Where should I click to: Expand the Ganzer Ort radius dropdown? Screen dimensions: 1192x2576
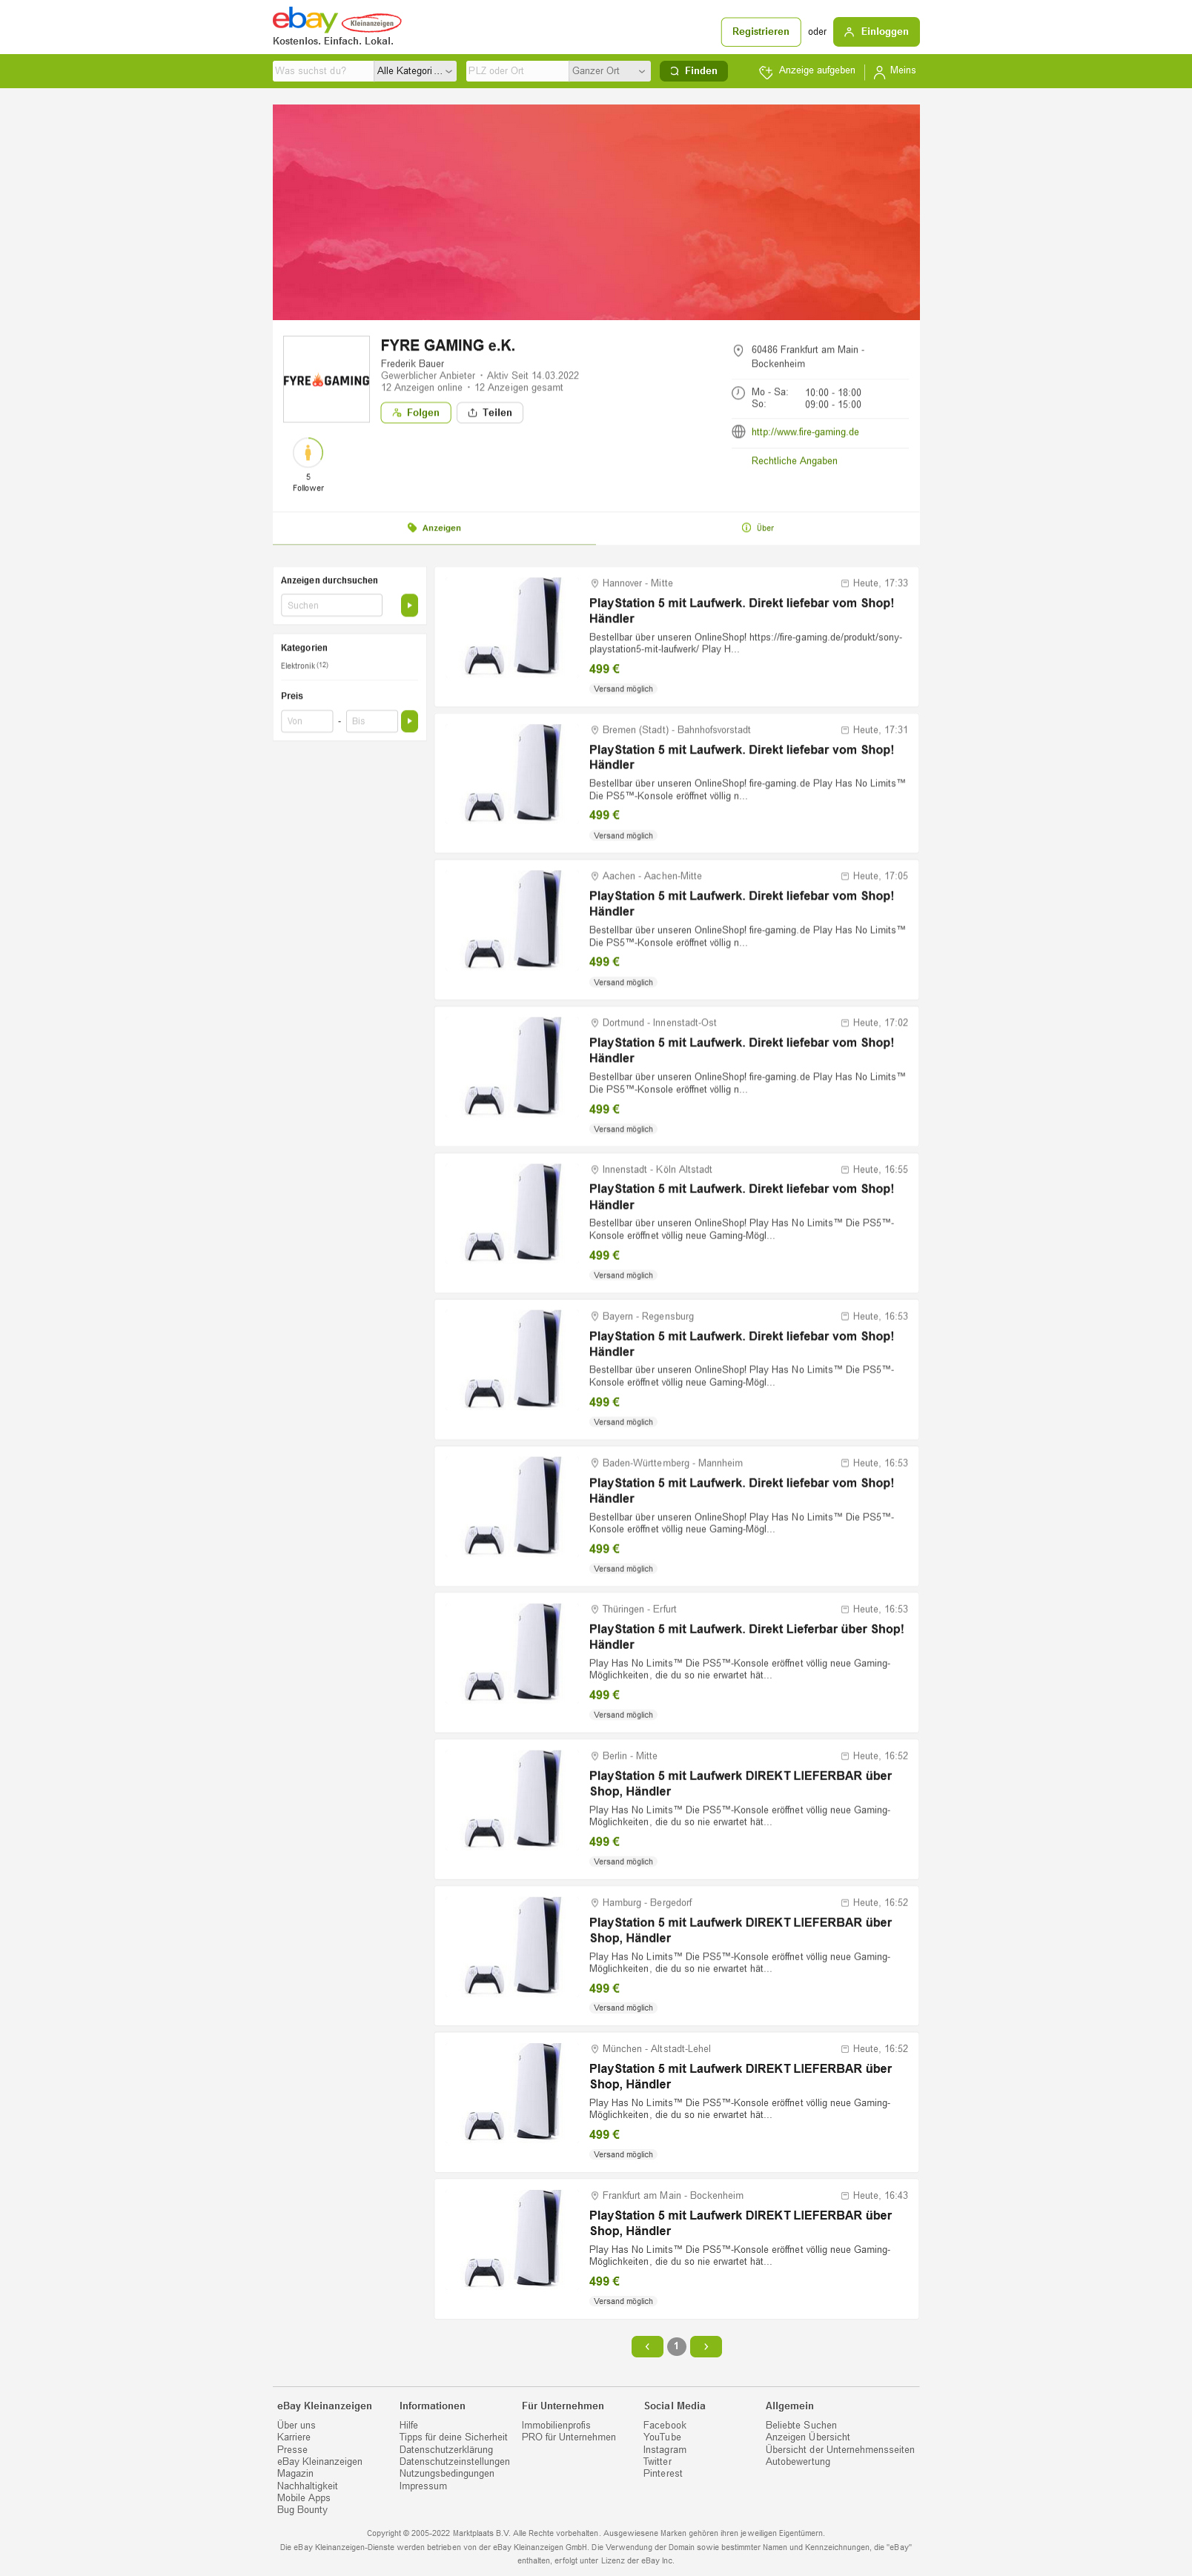tap(609, 71)
